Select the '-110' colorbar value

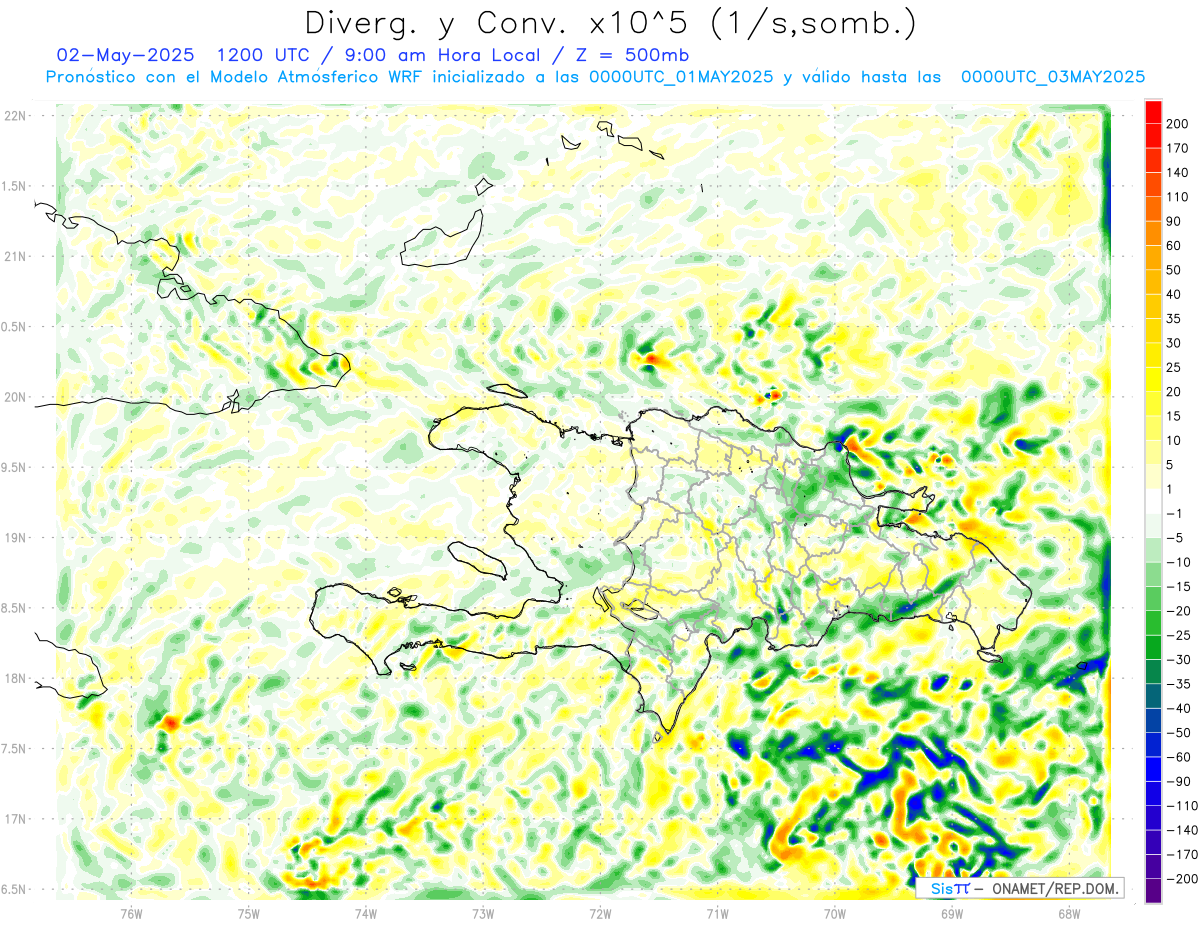point(1180,806)
